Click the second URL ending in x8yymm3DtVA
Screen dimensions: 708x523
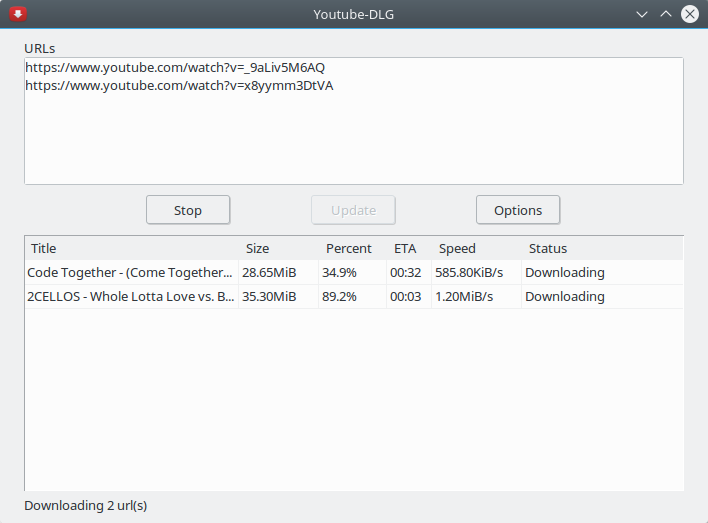(x=179, y=86)
